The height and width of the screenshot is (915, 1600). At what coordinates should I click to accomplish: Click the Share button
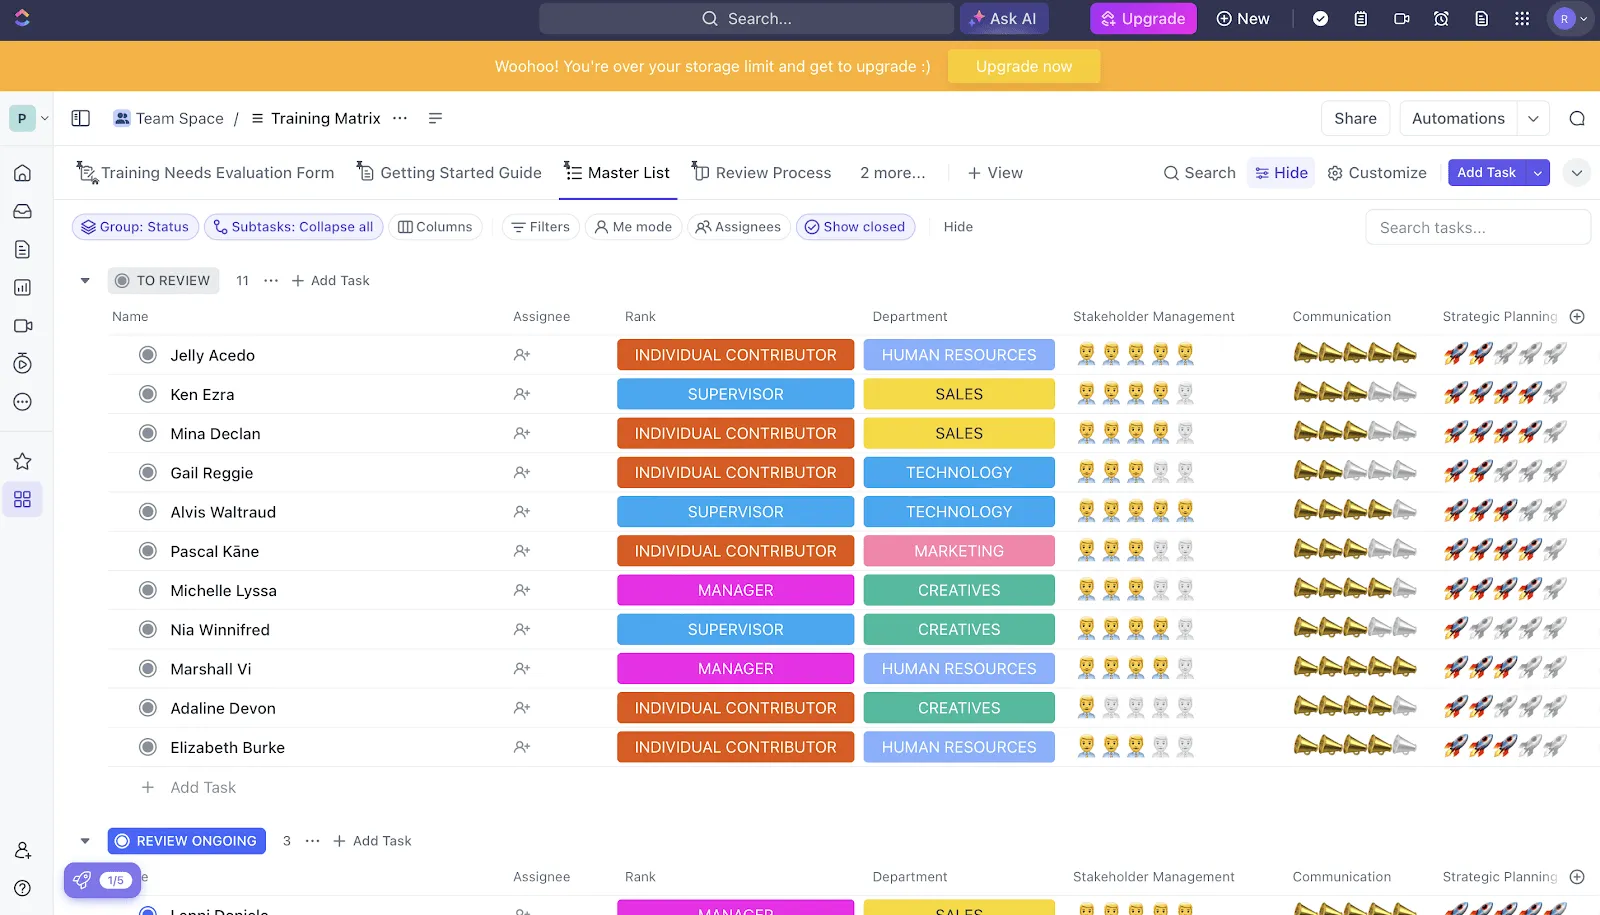click(x=1355, y=118)
